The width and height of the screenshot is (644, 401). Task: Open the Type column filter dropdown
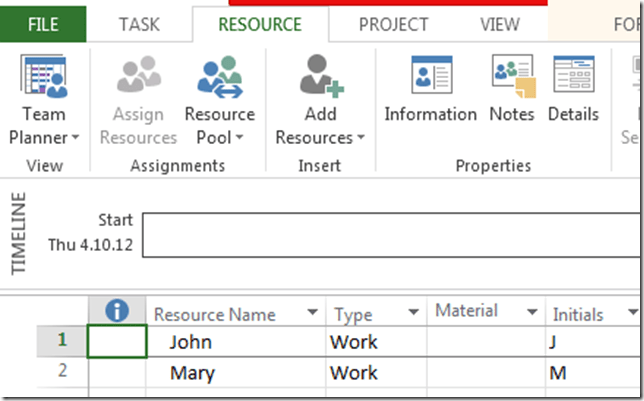(x=413, y=314)
